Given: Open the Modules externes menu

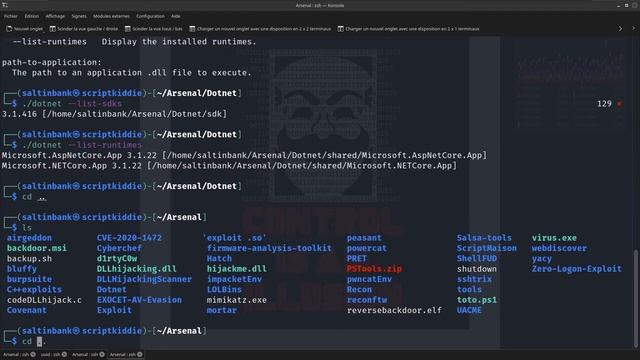Looking at the screenshot, I should (x=111, y=16).
